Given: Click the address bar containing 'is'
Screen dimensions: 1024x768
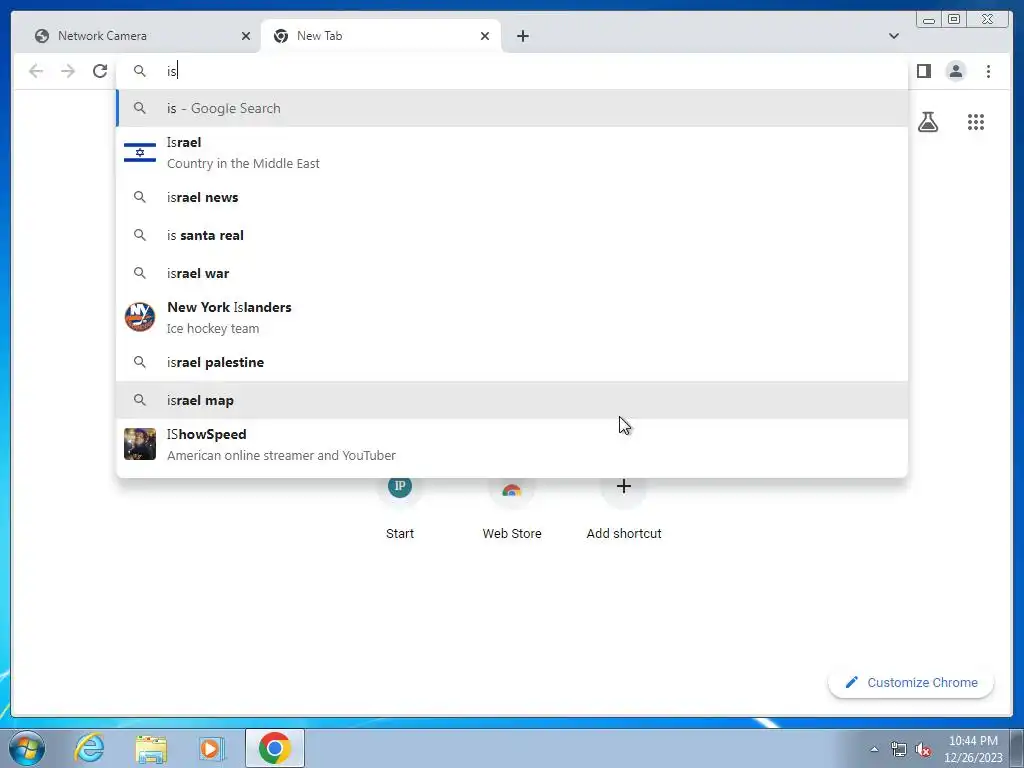Looking at the screenshot, I should tap(512, 71).
